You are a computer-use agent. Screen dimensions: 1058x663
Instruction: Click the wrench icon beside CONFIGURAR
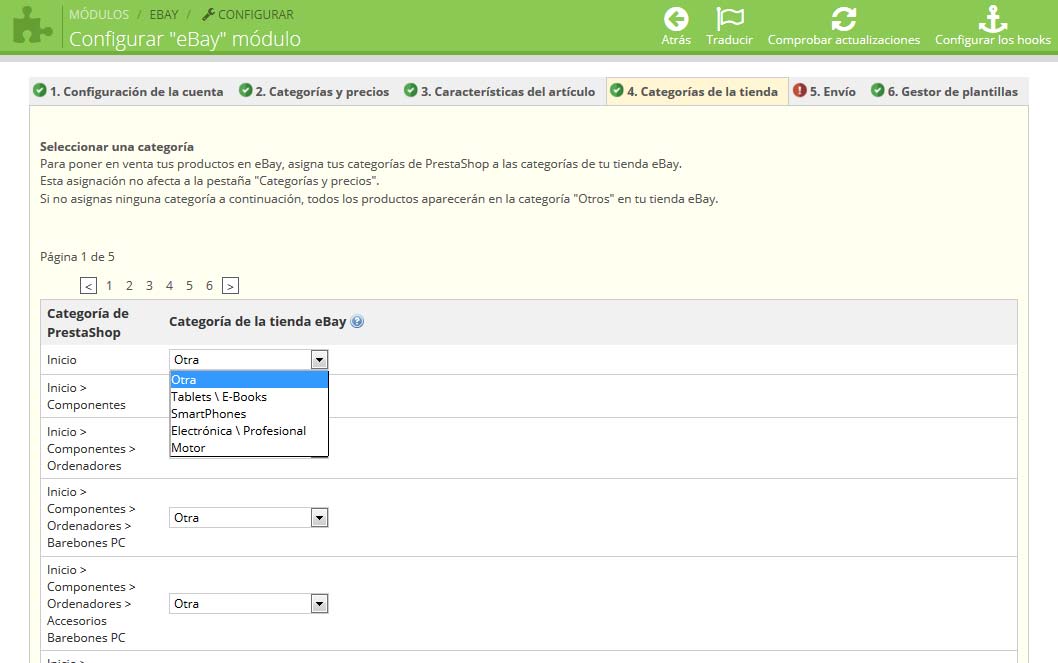[x=208, y=14]
